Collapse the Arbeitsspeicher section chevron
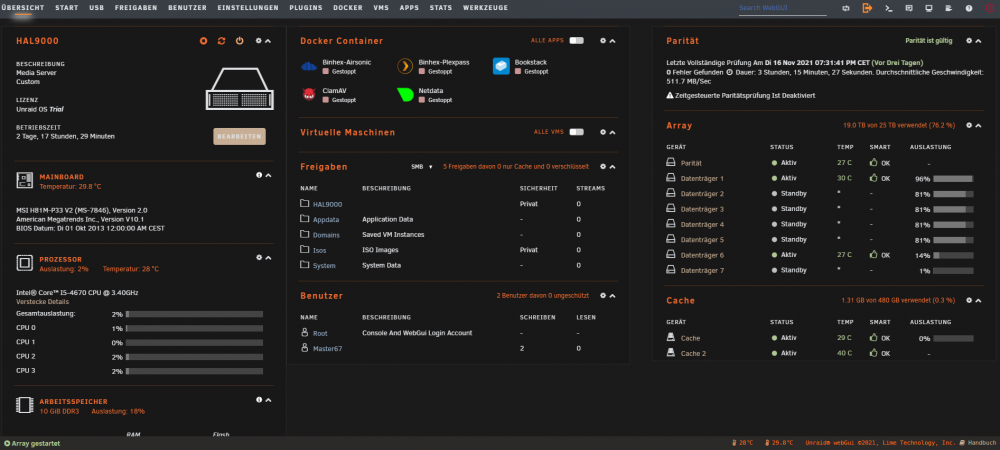Screen dimensions: 1000x450 point(268,400)
